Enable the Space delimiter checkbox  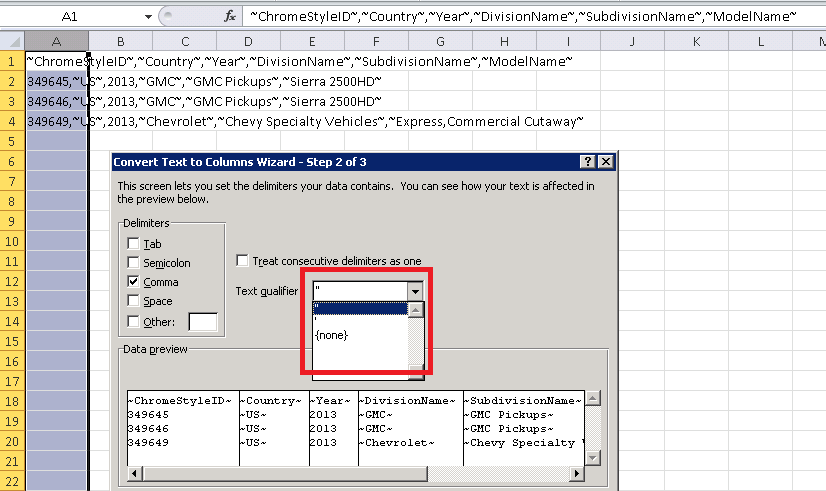tap(133, 300)
